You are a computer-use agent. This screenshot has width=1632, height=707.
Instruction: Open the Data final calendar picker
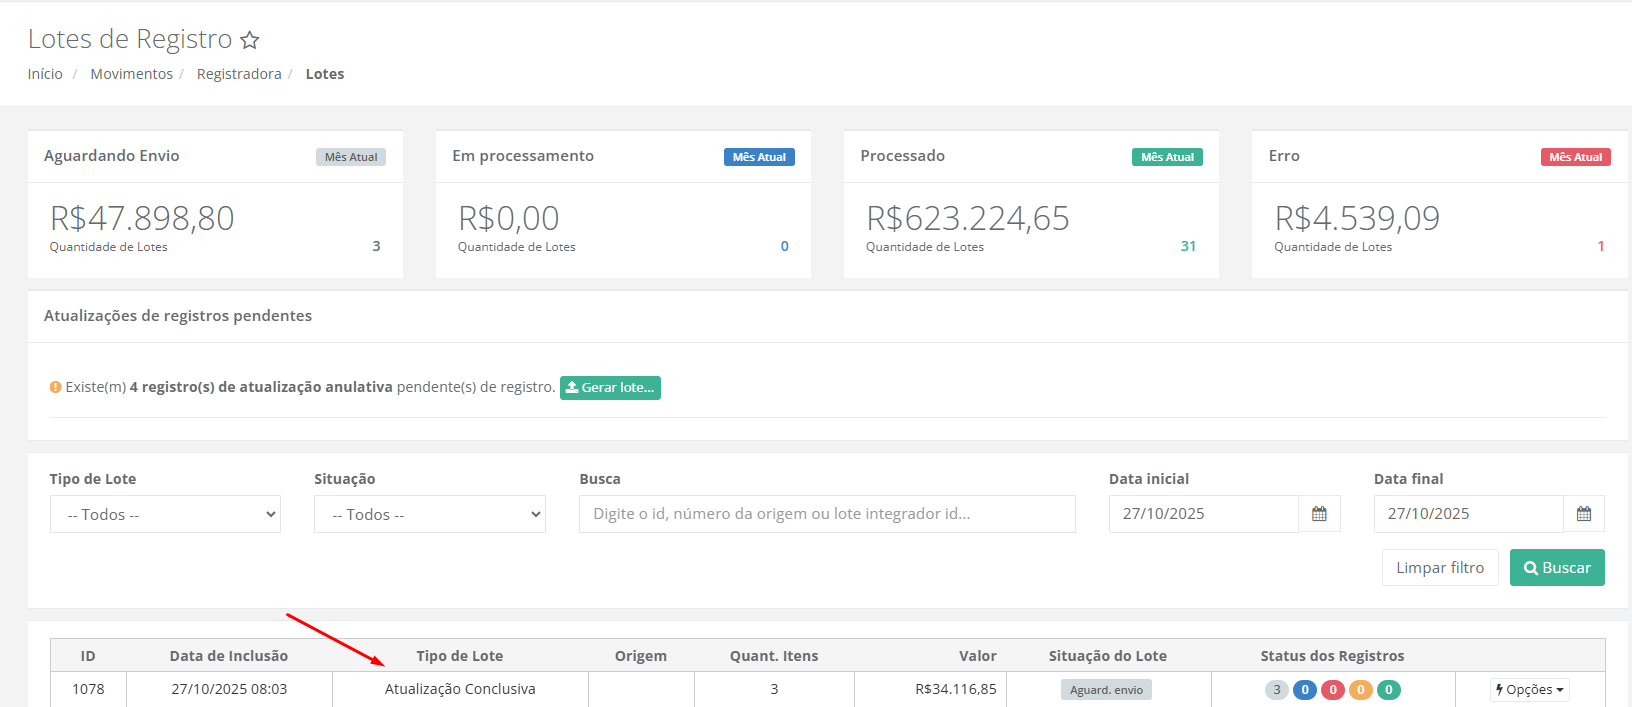click(x=1584, y=514)
